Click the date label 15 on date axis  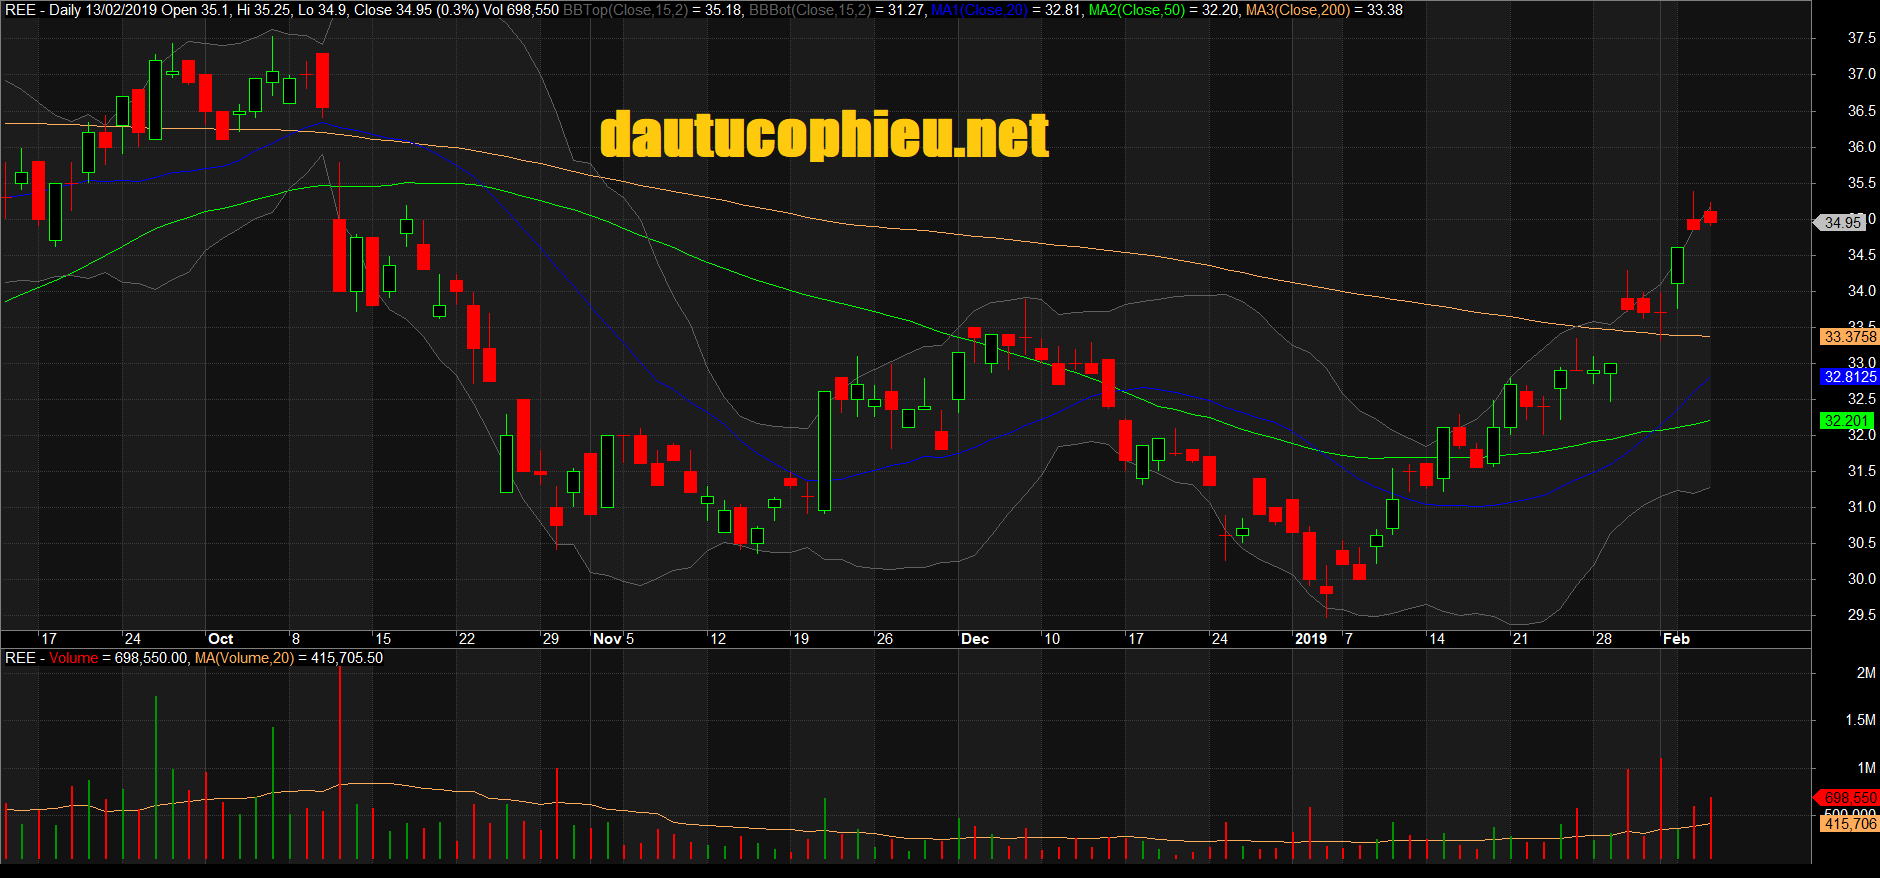(x=382, y=639)
